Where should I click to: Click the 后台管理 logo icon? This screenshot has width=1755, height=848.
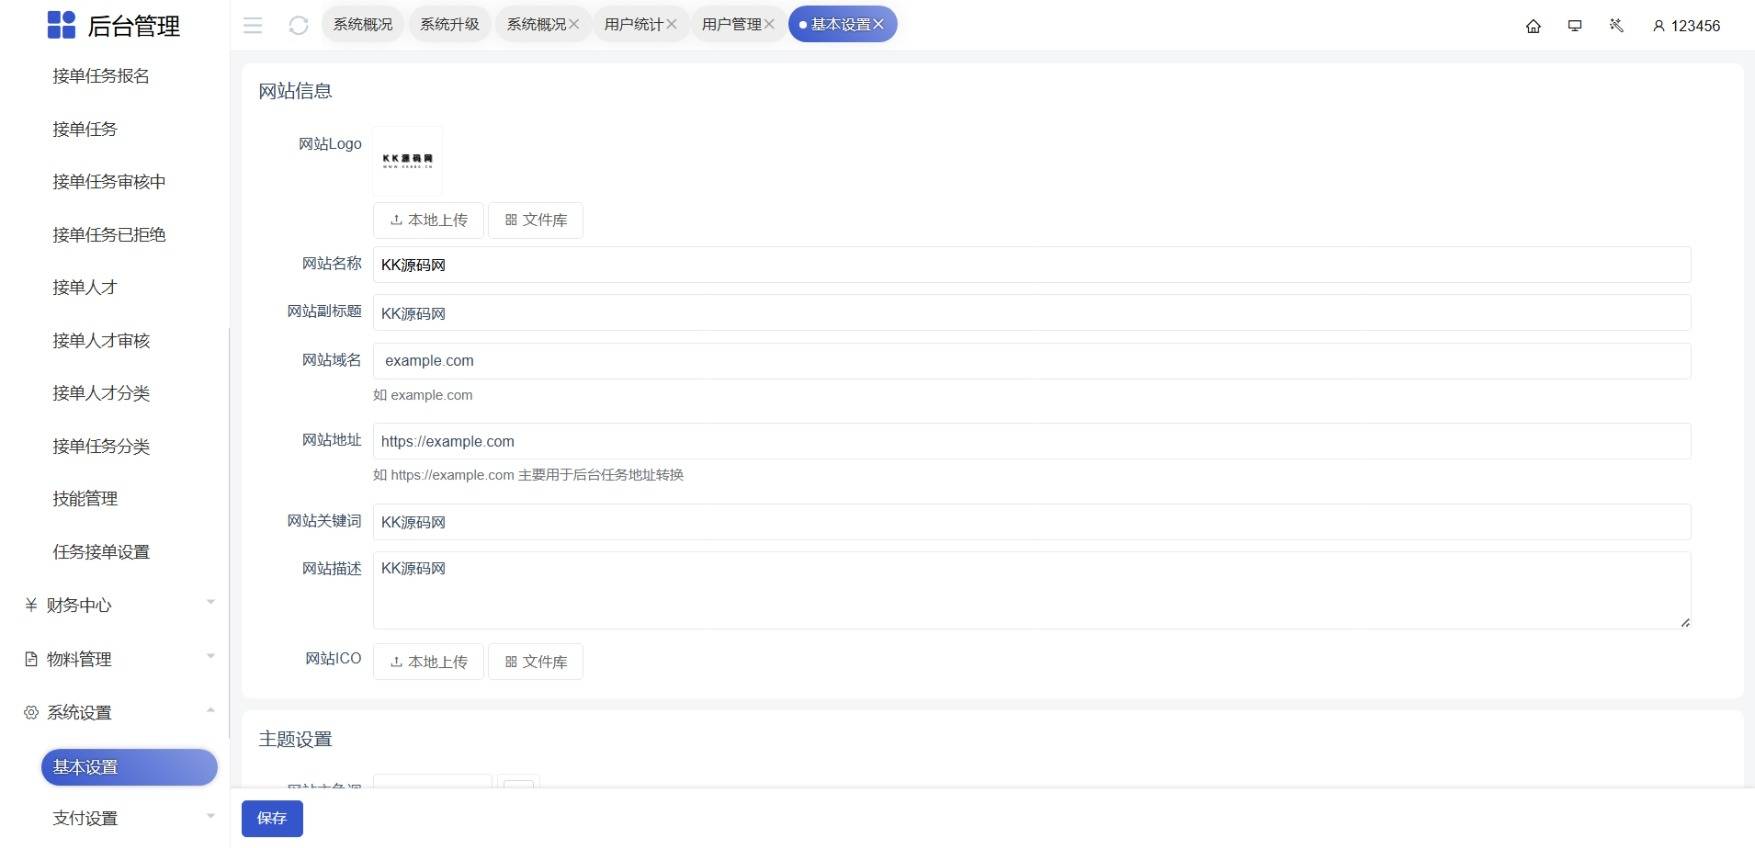coord(61,25)
